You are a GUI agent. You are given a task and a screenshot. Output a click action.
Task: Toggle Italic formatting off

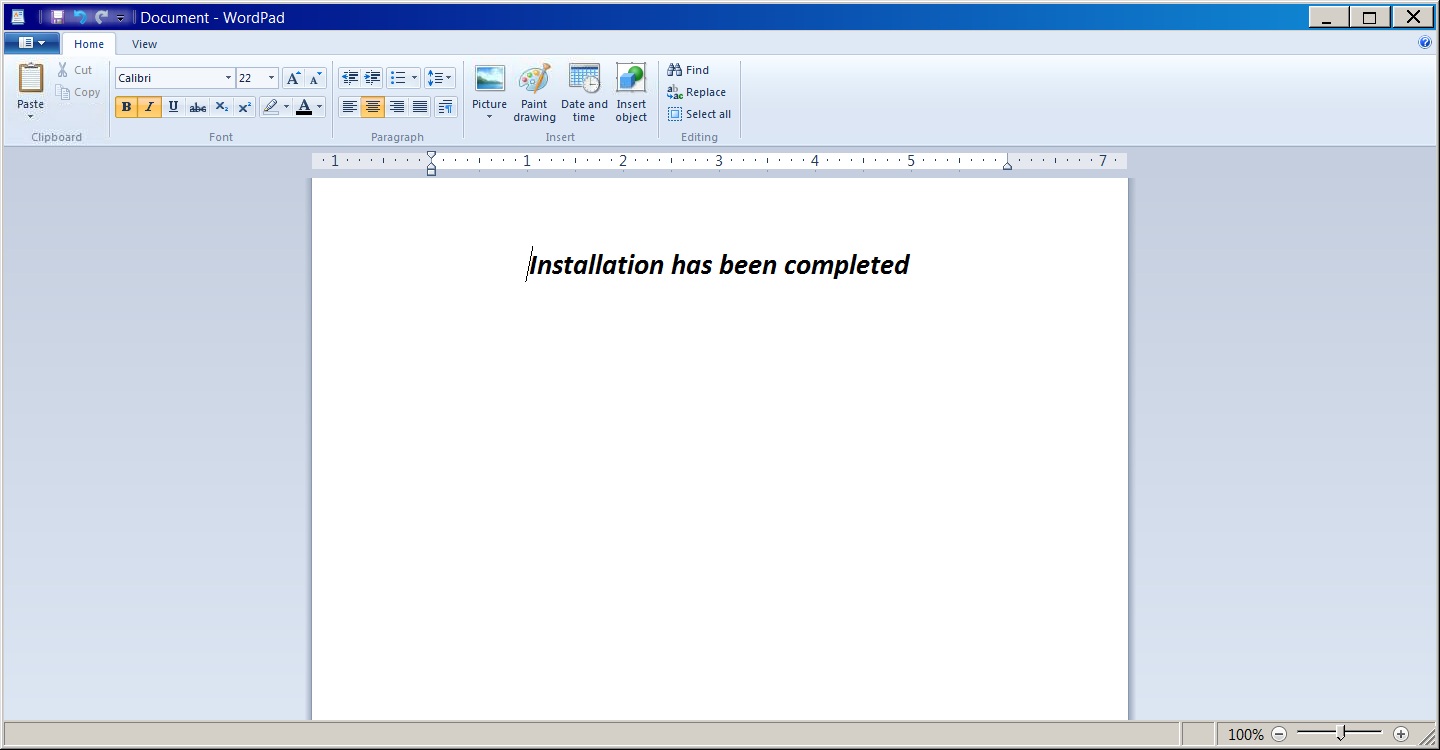(x=150, y=107)
